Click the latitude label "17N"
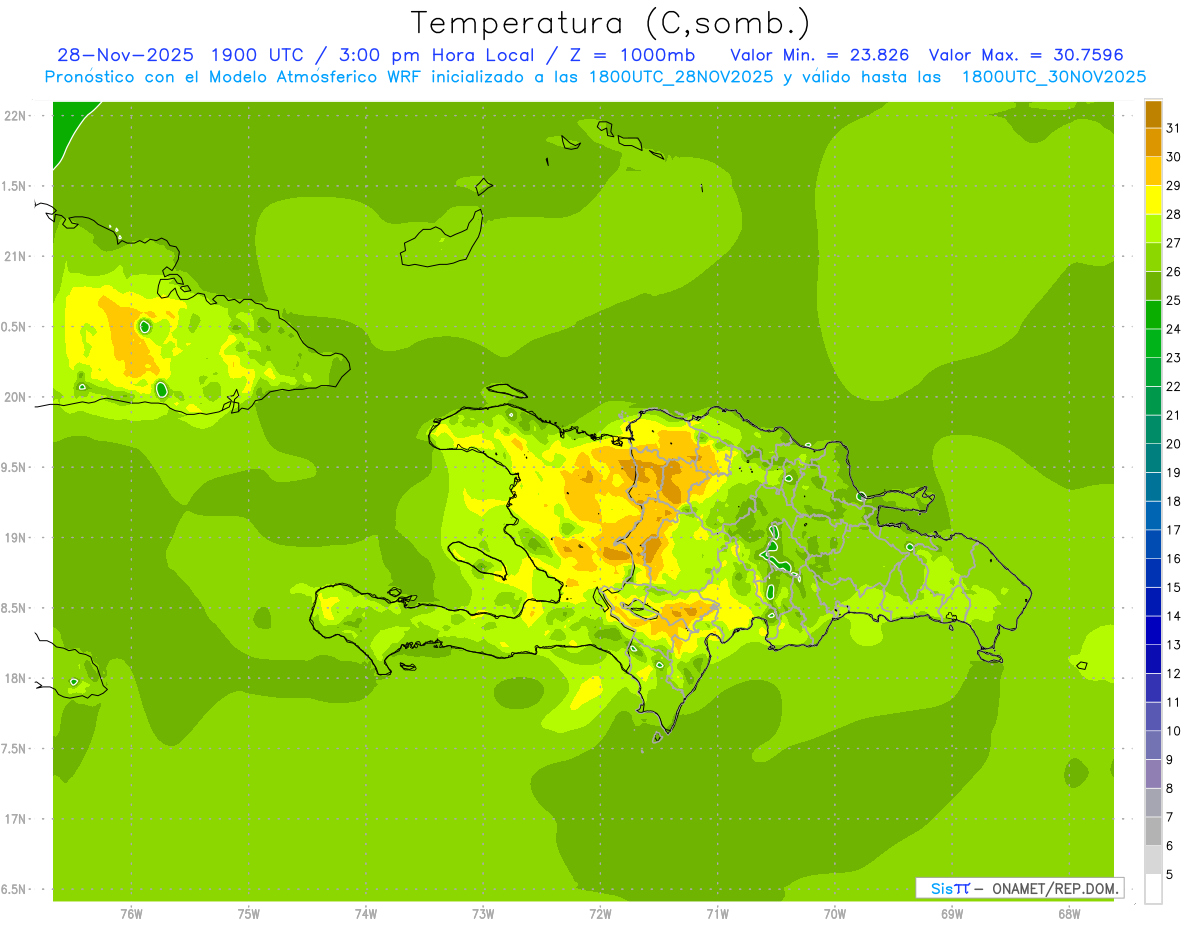 17,819
